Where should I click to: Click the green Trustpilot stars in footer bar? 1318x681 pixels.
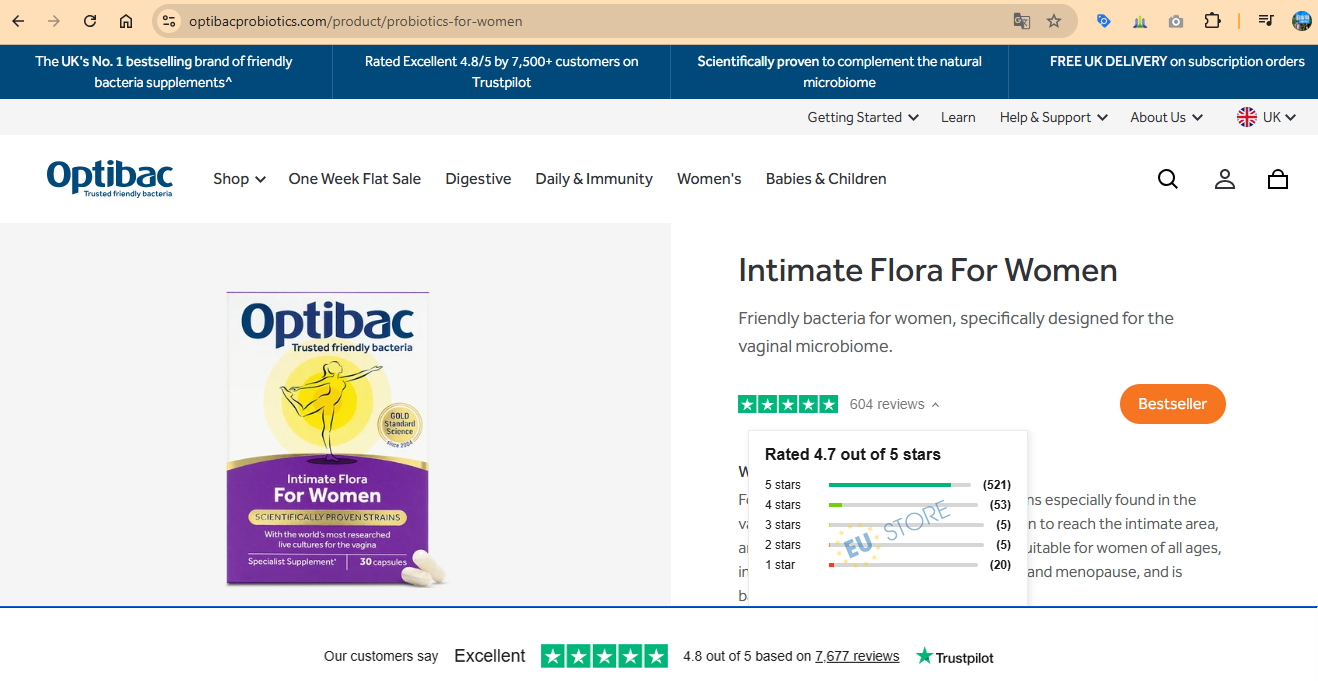(604, 656)
